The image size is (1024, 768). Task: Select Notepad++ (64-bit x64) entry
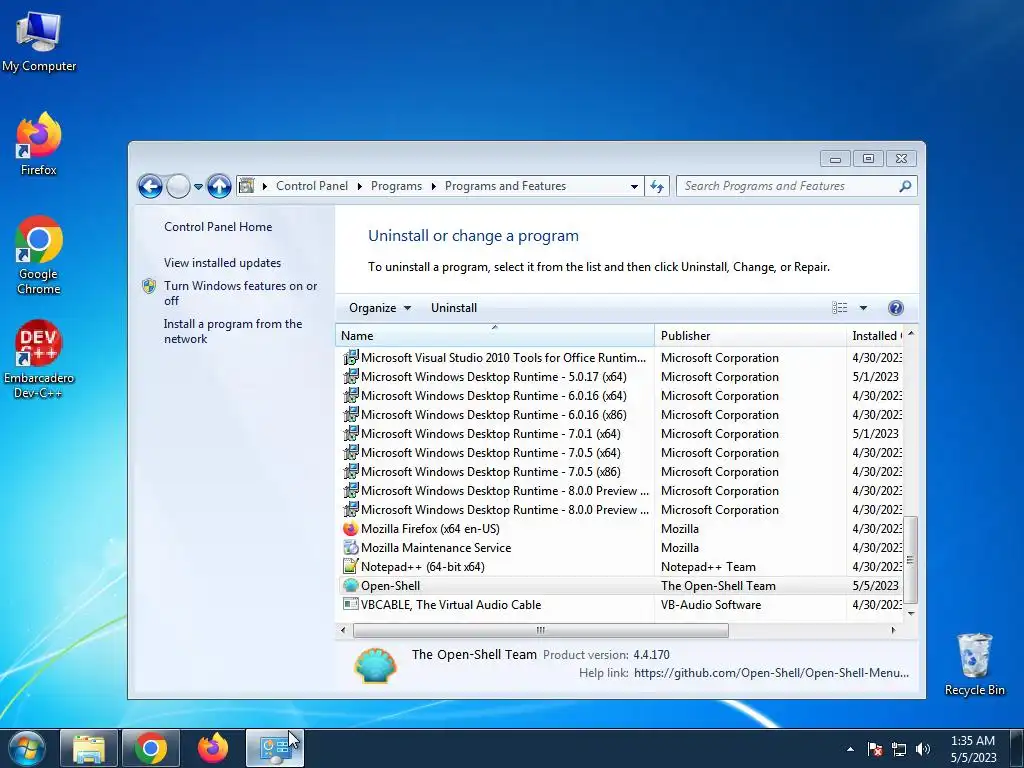click(x=622, y=567)
